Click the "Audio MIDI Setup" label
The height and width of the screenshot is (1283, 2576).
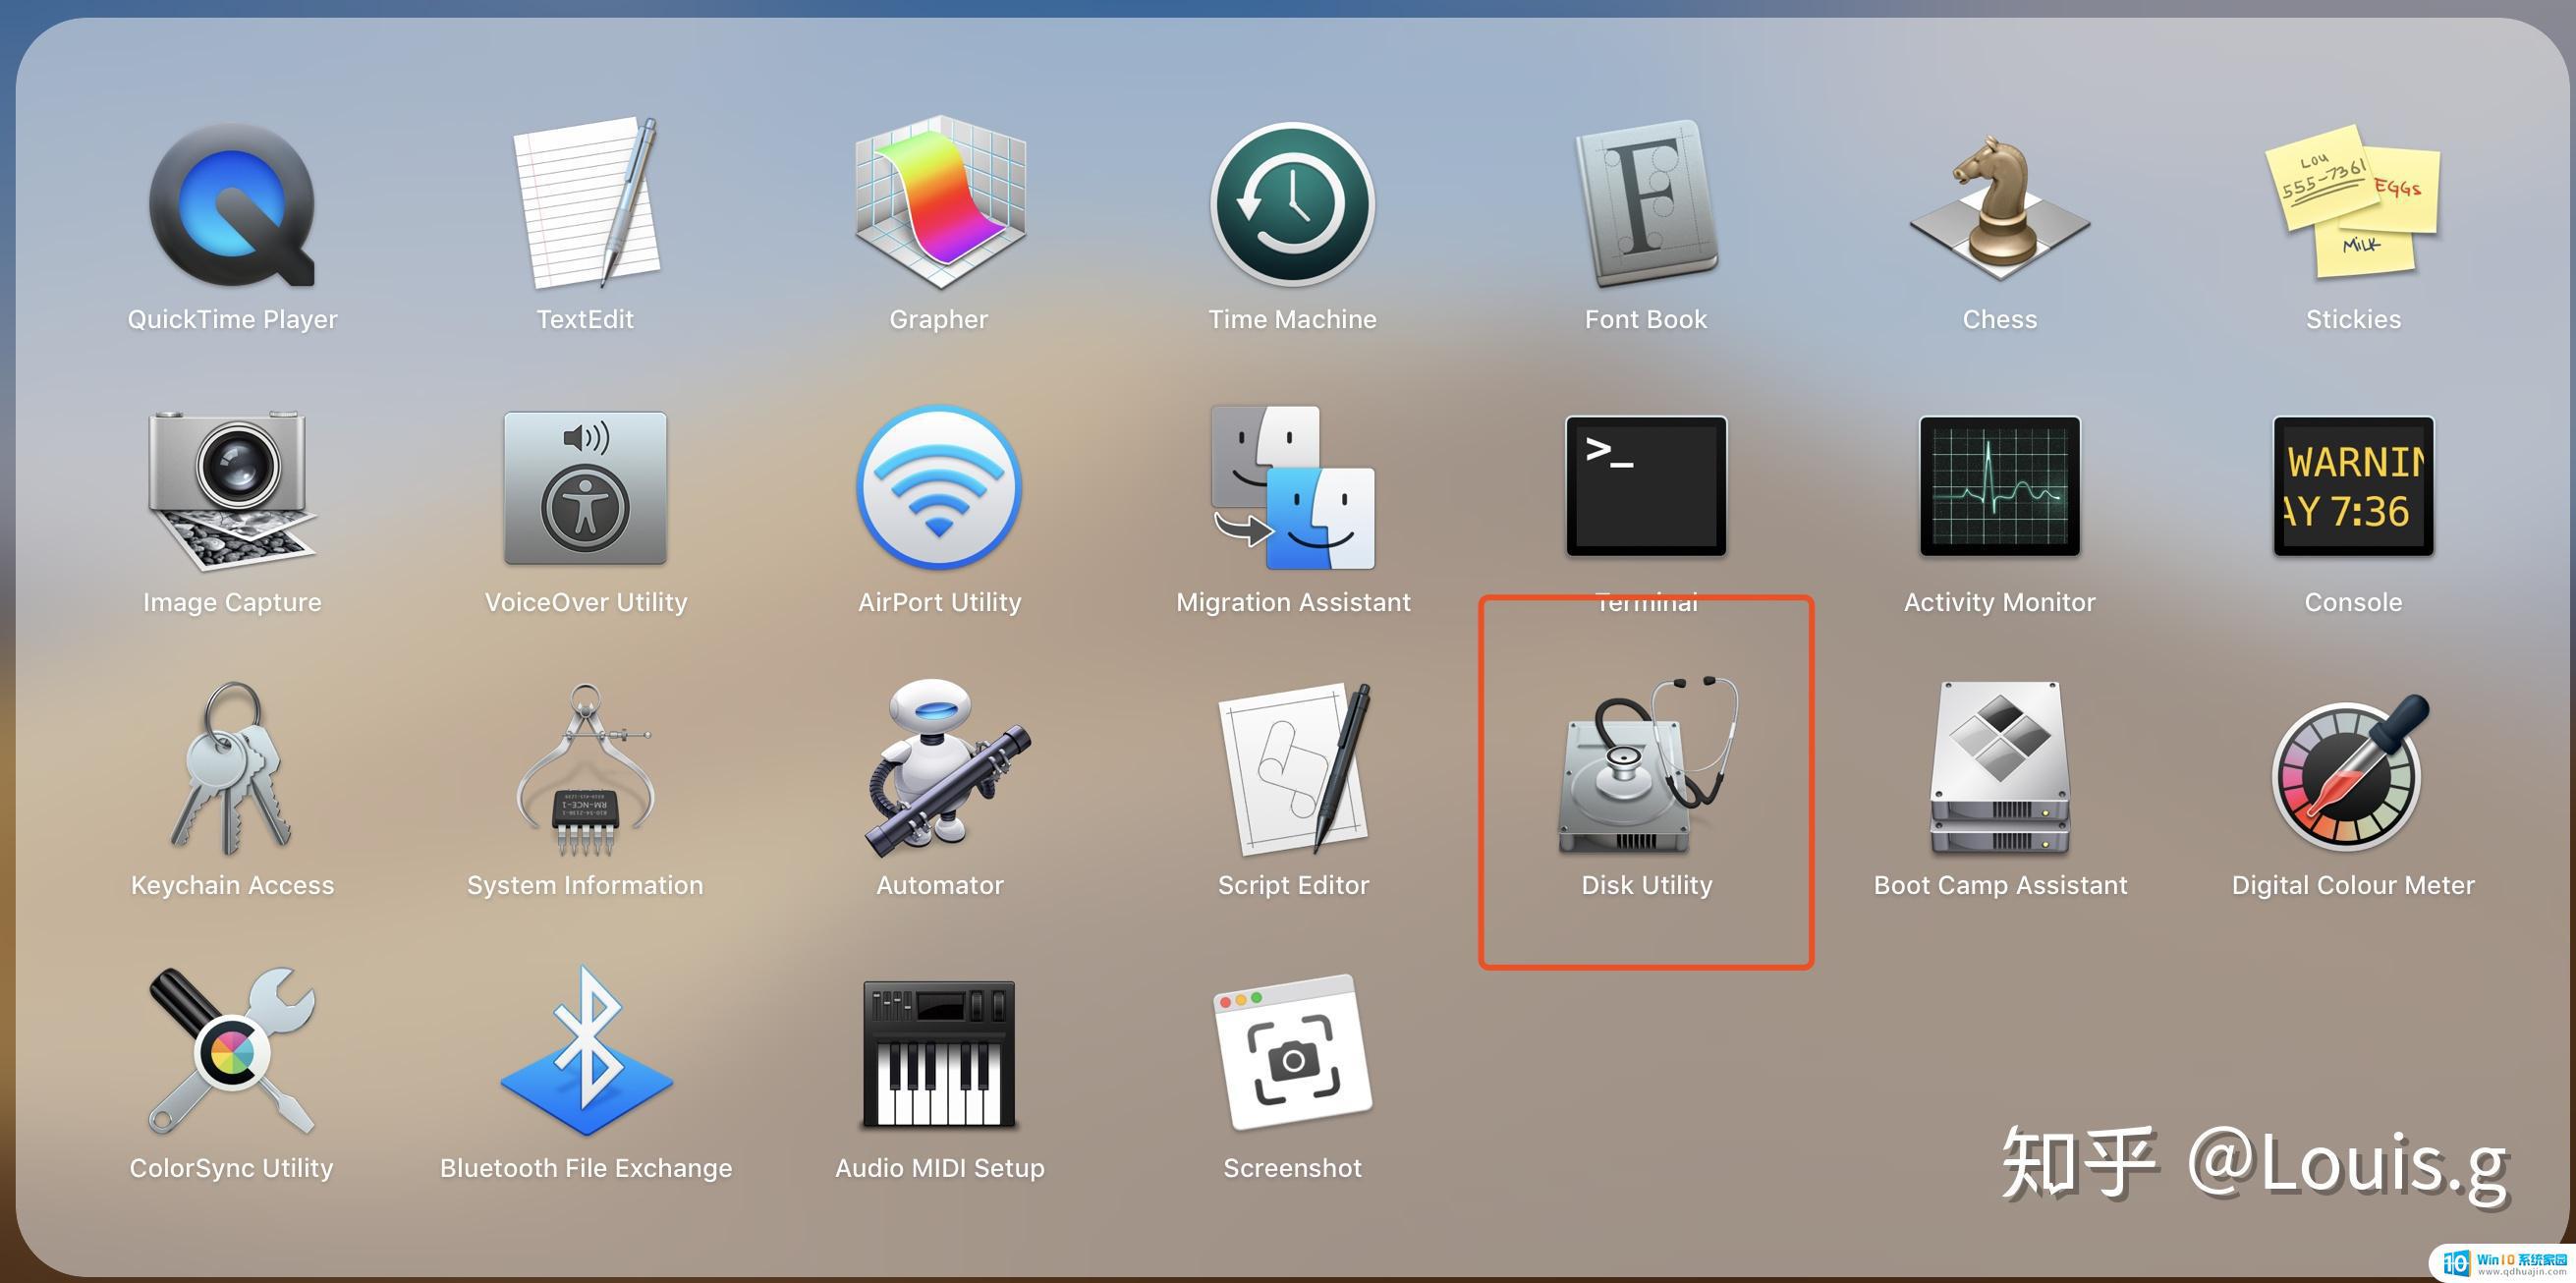click(x=939, y=1168)
